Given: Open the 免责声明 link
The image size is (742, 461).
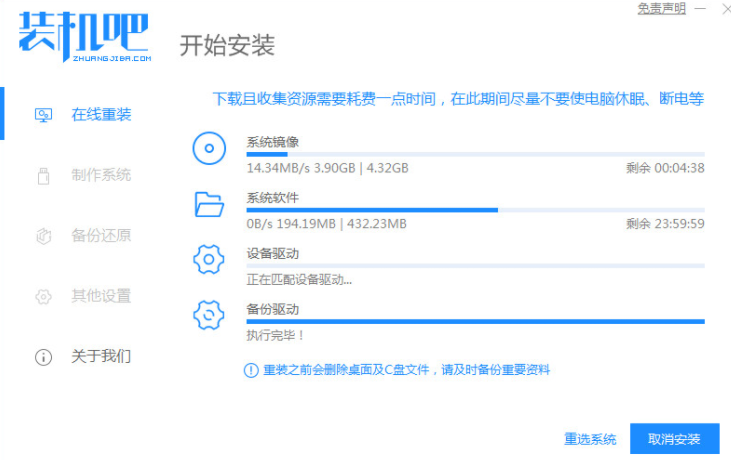Looking at the screenshot, I should 662,9.
